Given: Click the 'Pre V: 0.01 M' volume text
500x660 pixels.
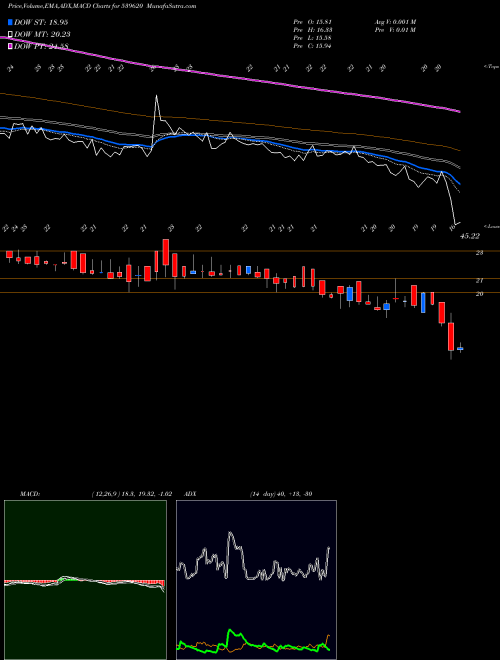Looking at the screenshot, I should (x=395, y=30).
